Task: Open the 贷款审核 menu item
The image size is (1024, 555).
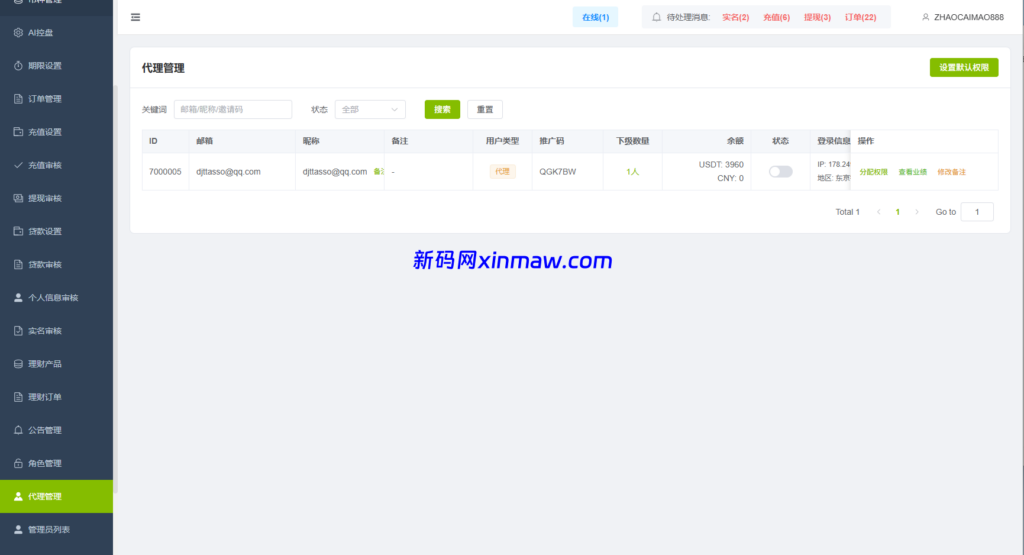Action: coord(56,264)
